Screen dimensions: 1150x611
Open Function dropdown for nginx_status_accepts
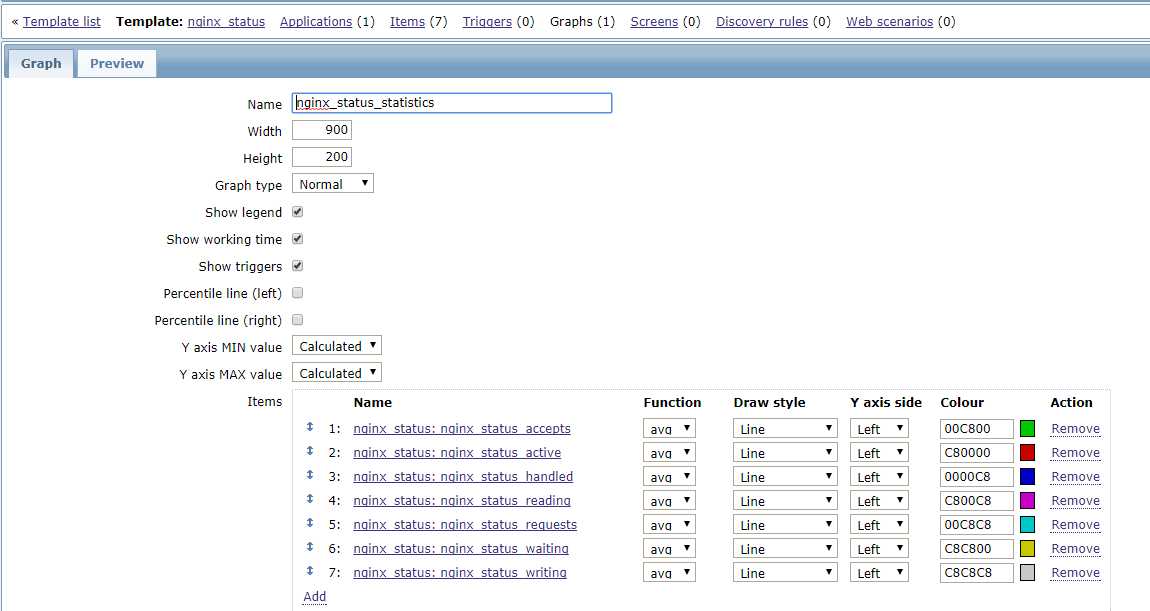pyautogui.click(x=669, y=429)
